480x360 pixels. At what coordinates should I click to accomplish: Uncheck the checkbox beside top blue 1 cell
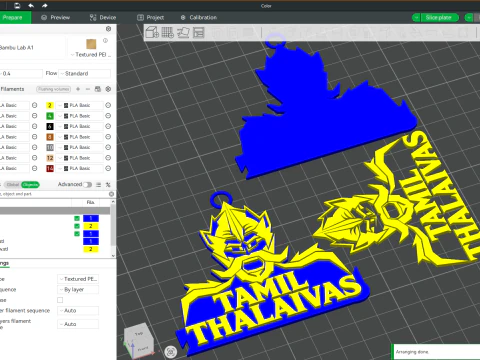[77, 218]
